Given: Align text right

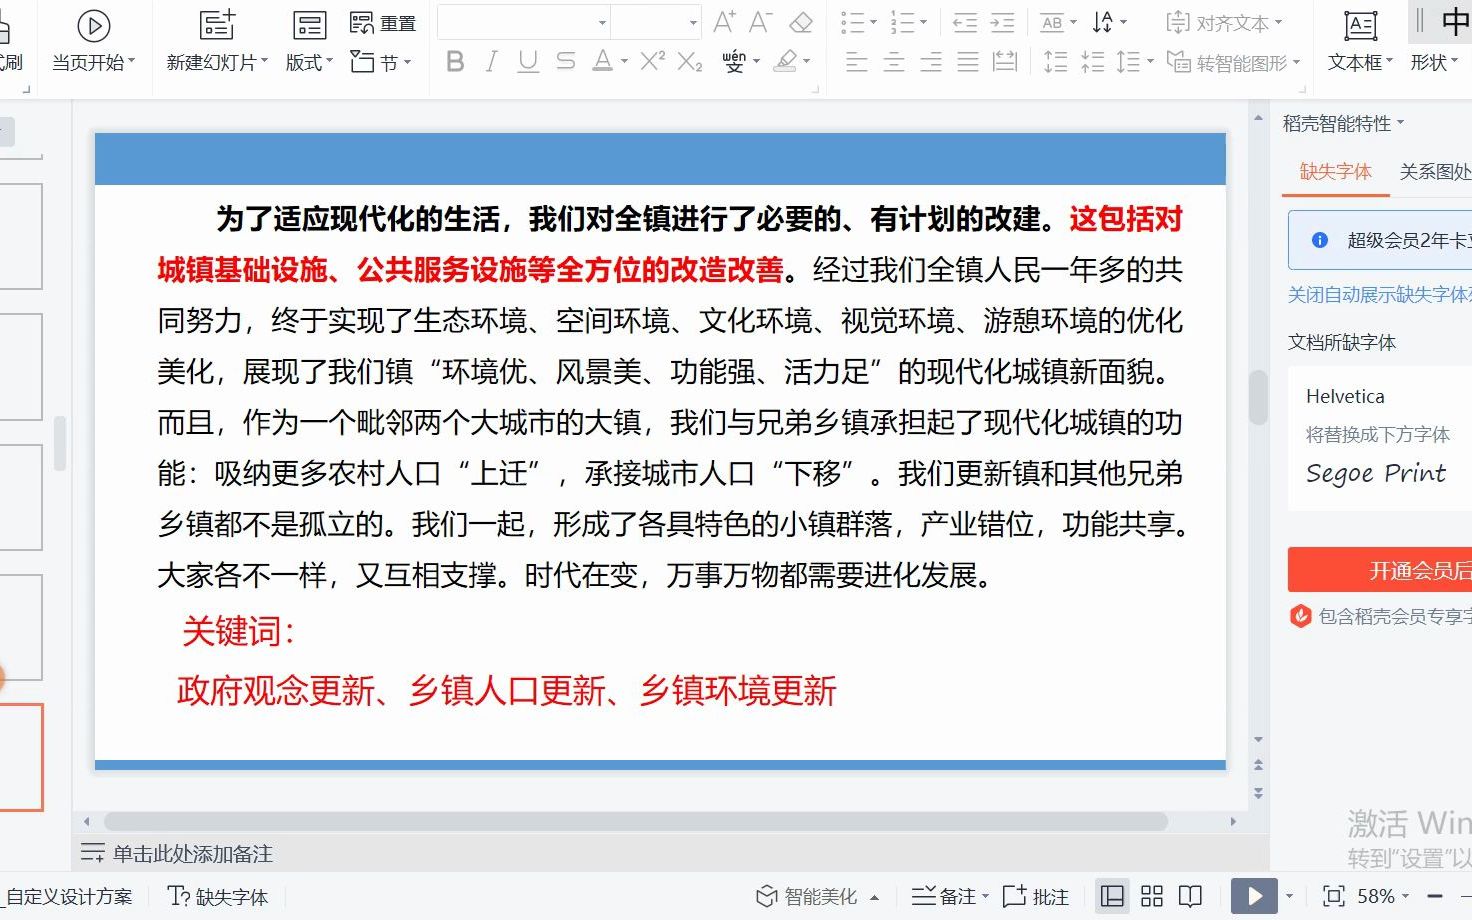Looking at the screenshot, I should point(931,62).
